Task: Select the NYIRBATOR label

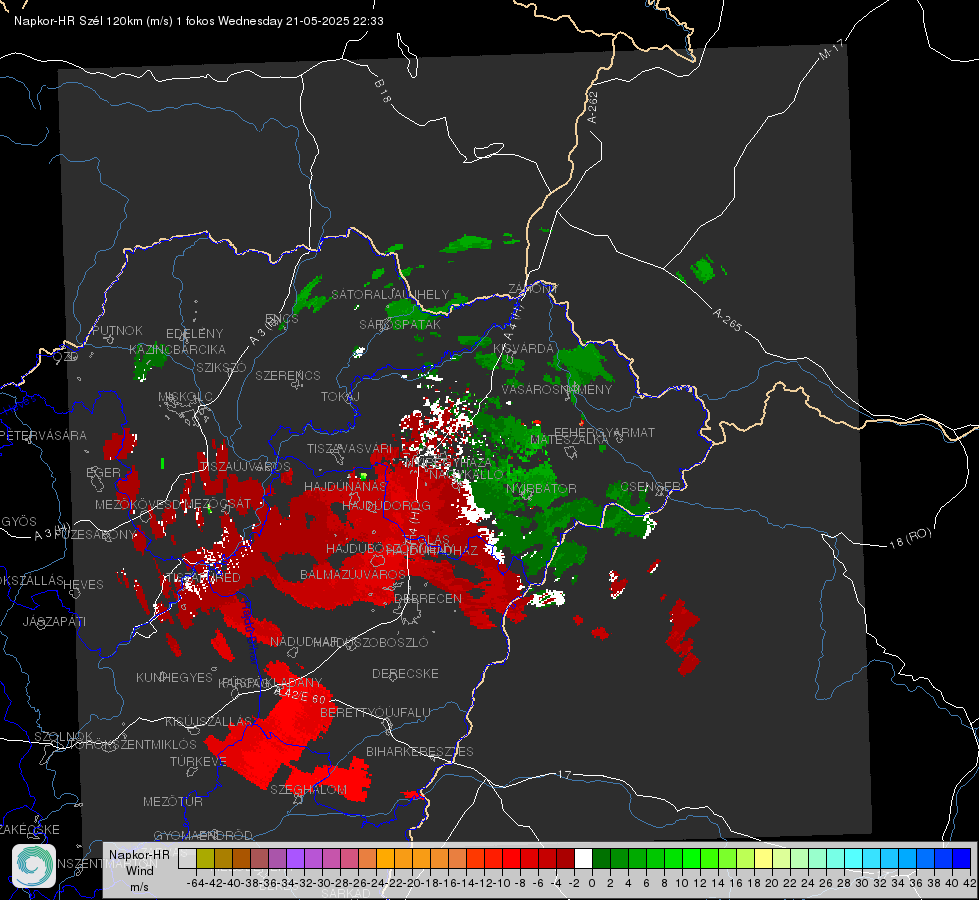Action: coord(541,488)
